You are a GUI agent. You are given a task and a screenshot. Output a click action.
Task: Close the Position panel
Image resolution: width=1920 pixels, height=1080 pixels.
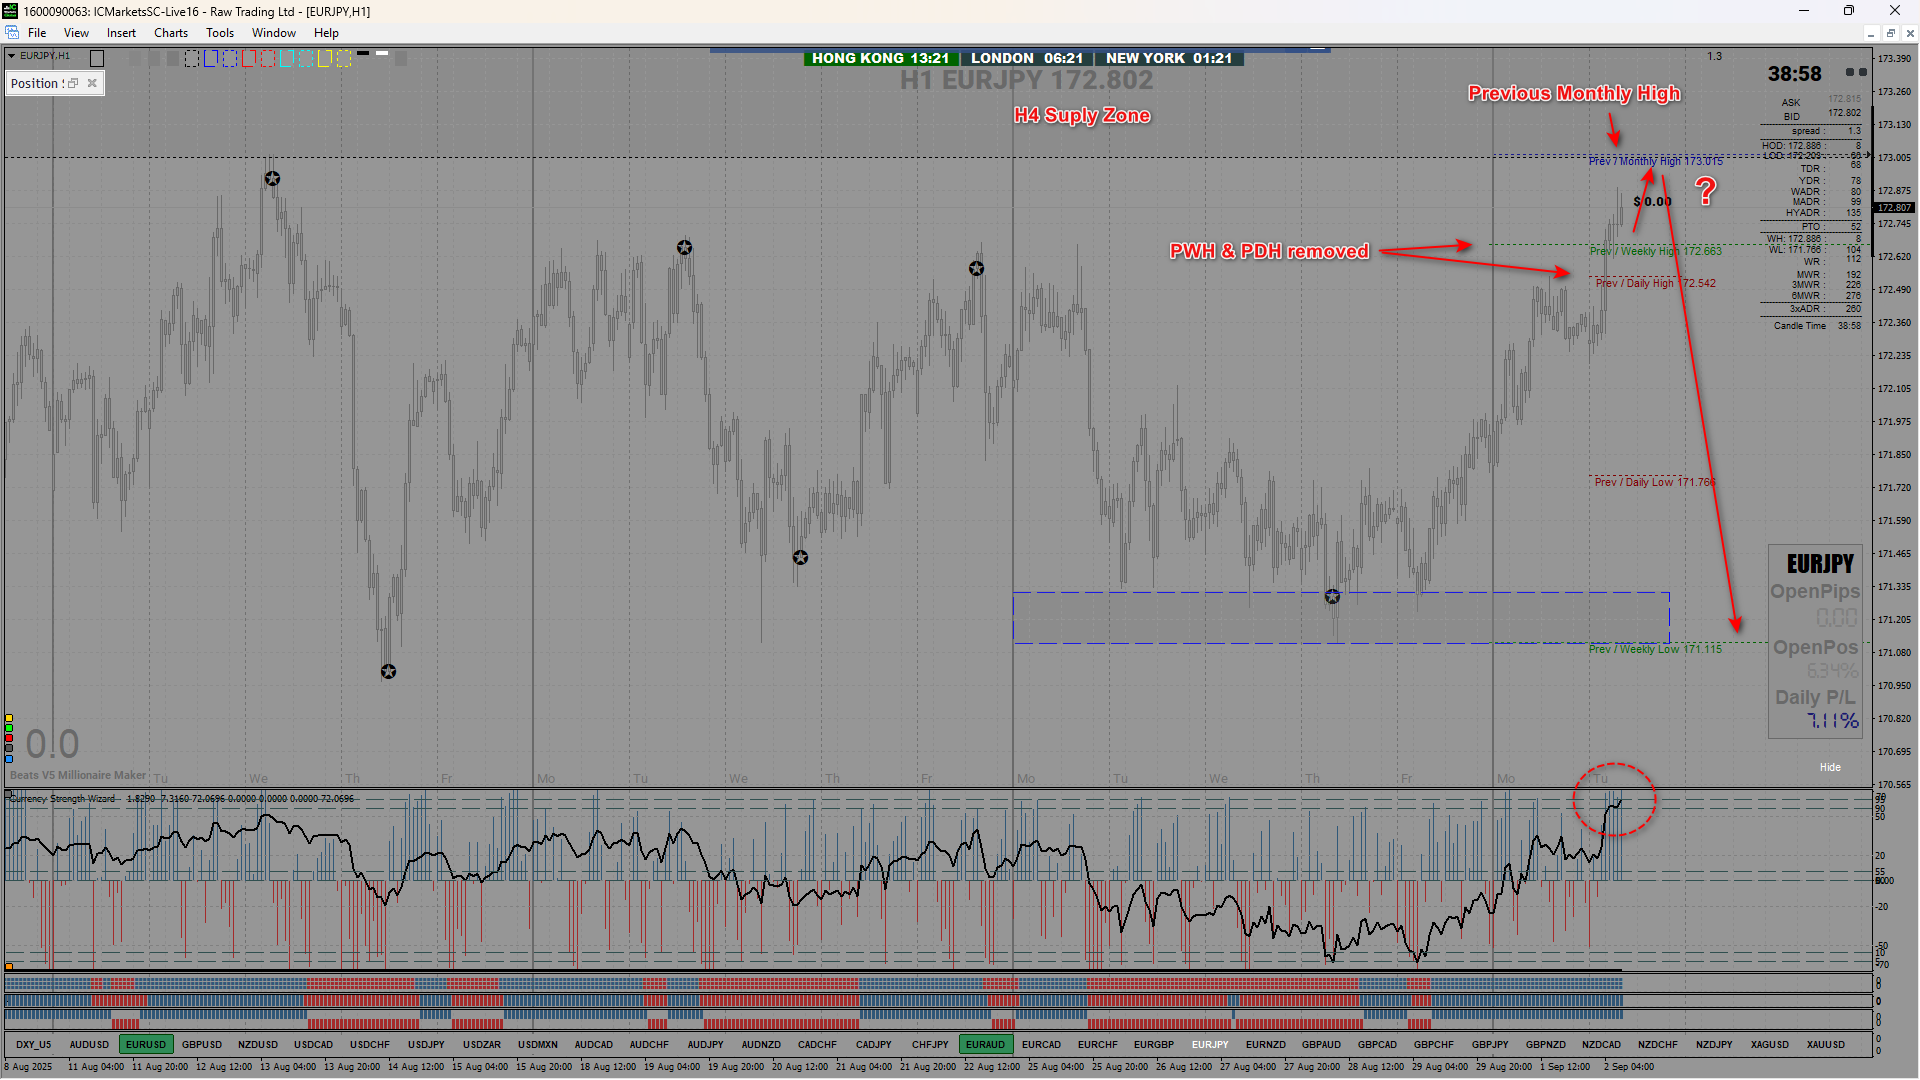coord(92,83)
